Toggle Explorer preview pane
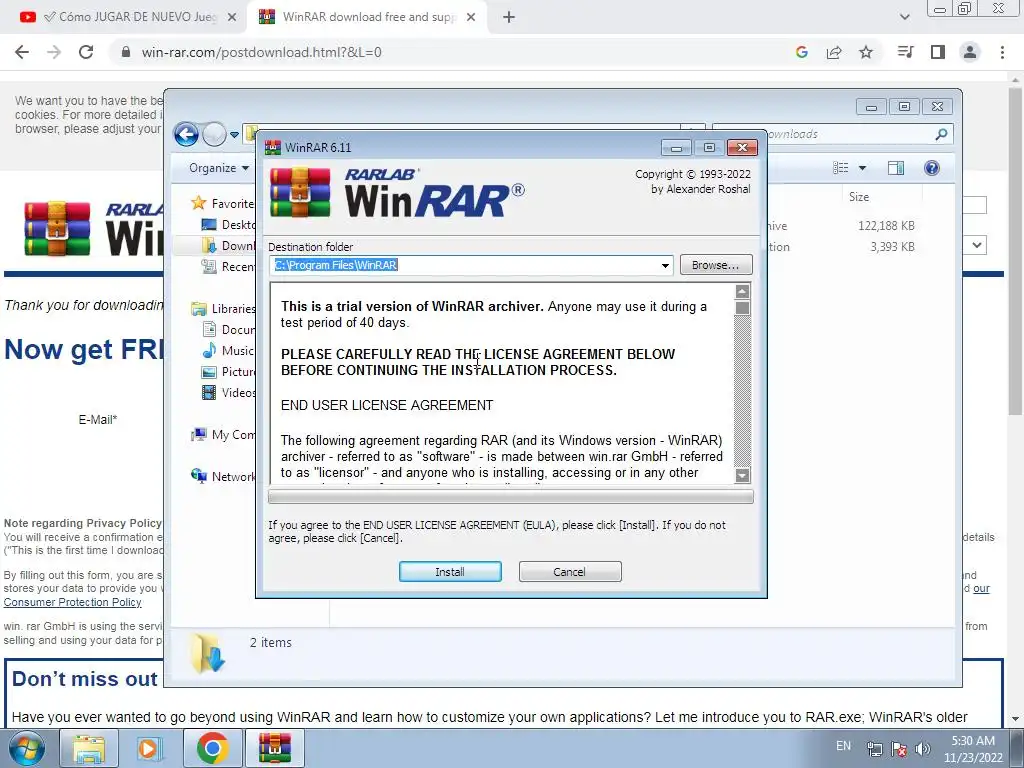1024x768 pixels. tap(896, 168)
